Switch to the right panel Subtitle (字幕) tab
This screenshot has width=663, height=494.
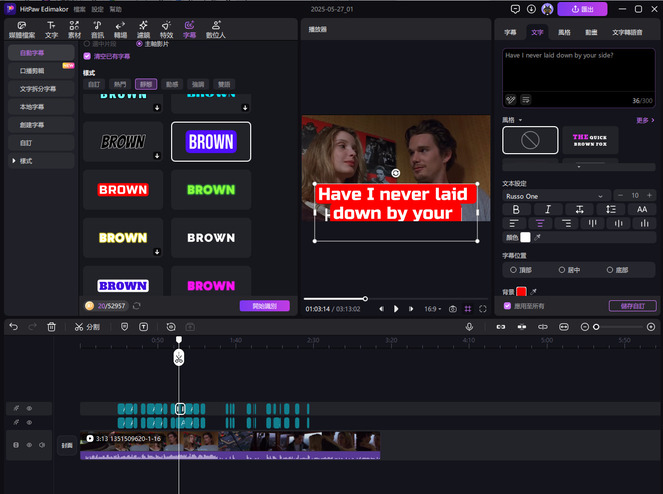(510, 33)
